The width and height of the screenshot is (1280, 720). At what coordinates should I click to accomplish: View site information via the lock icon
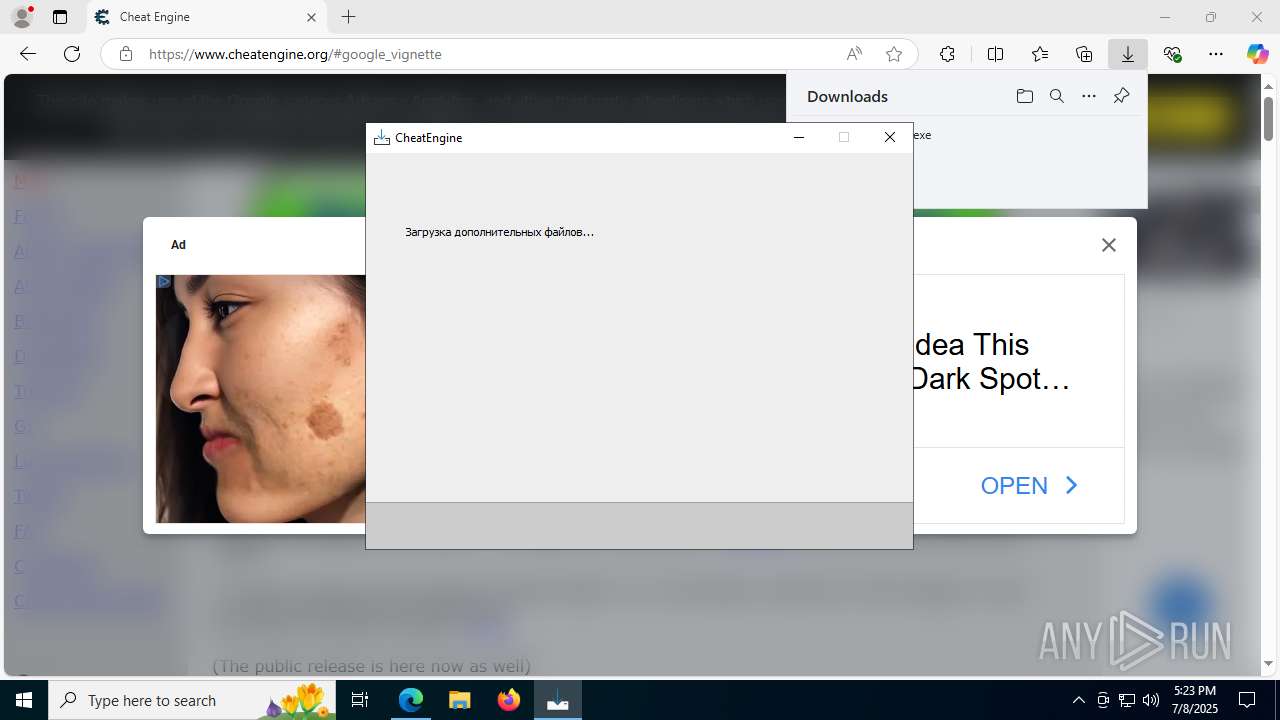tap(125, 54)
